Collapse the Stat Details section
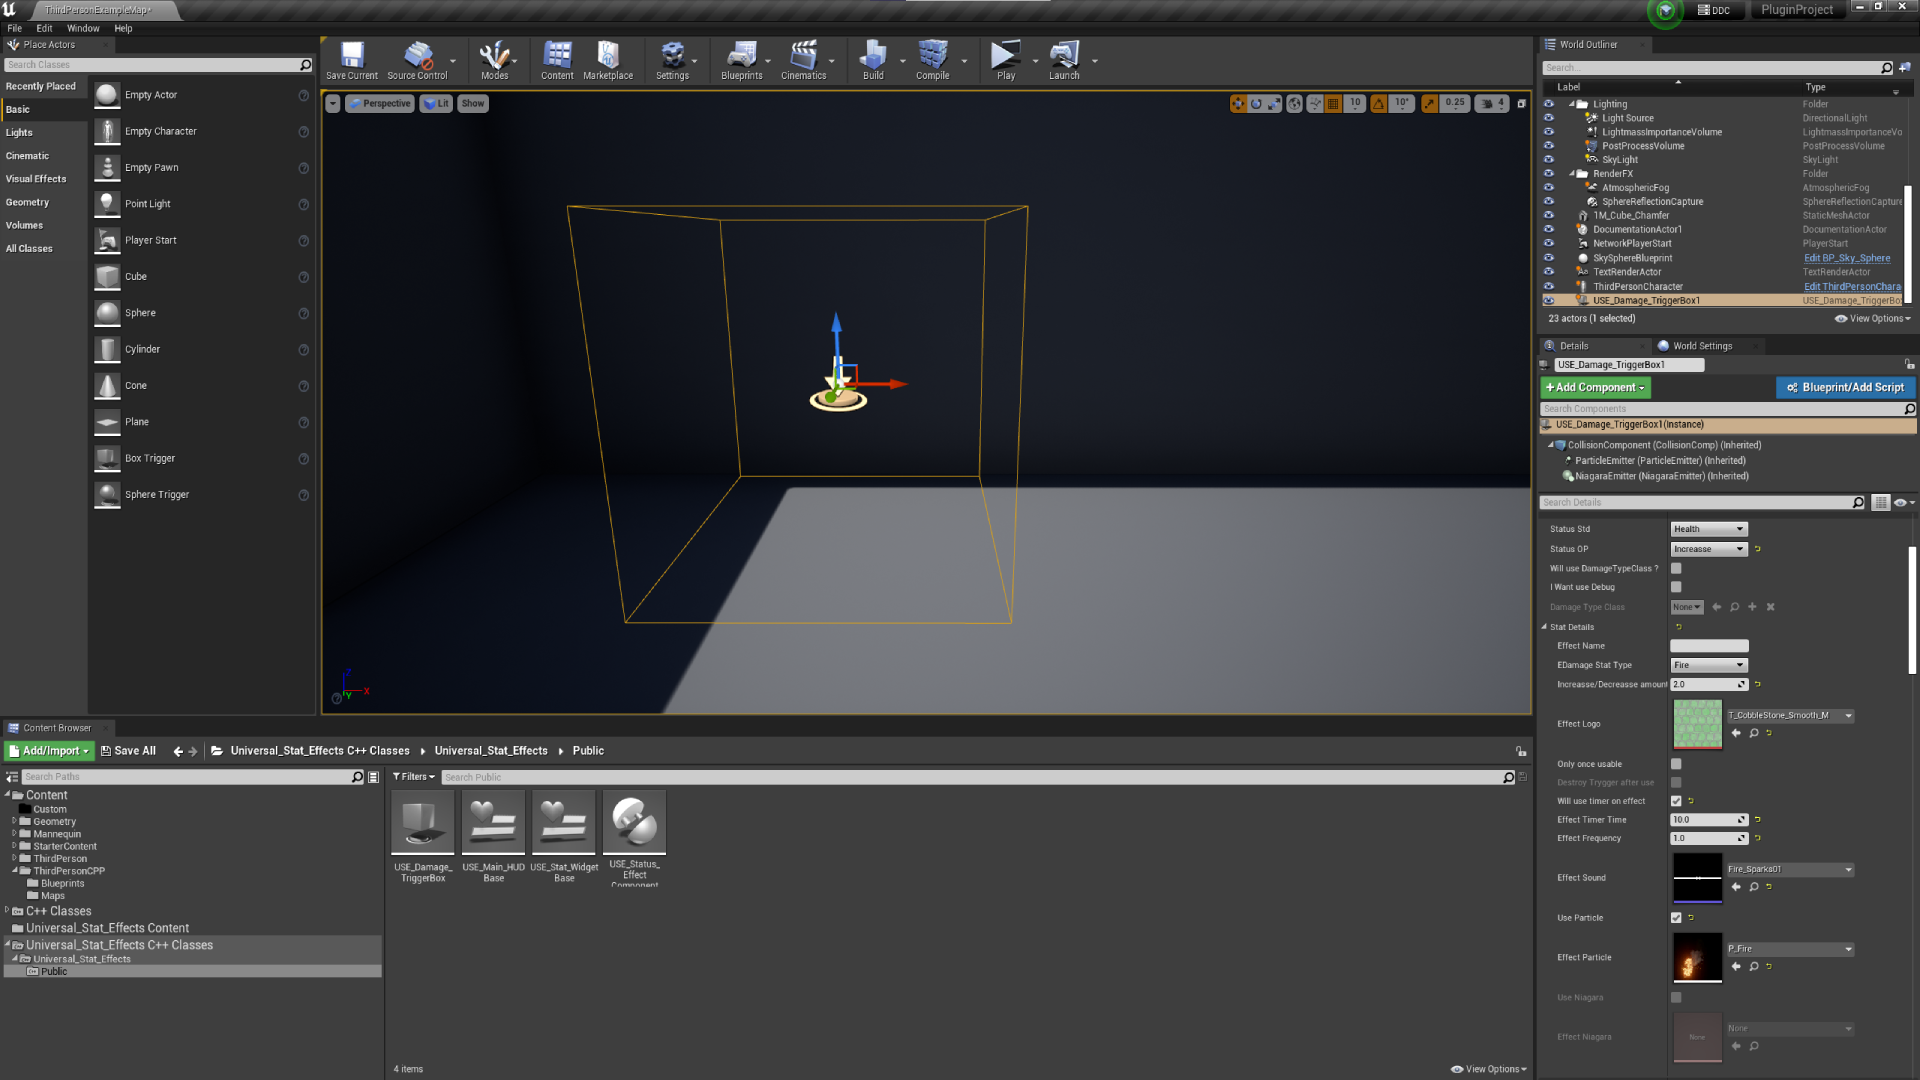 click(x=1544, y=627)
